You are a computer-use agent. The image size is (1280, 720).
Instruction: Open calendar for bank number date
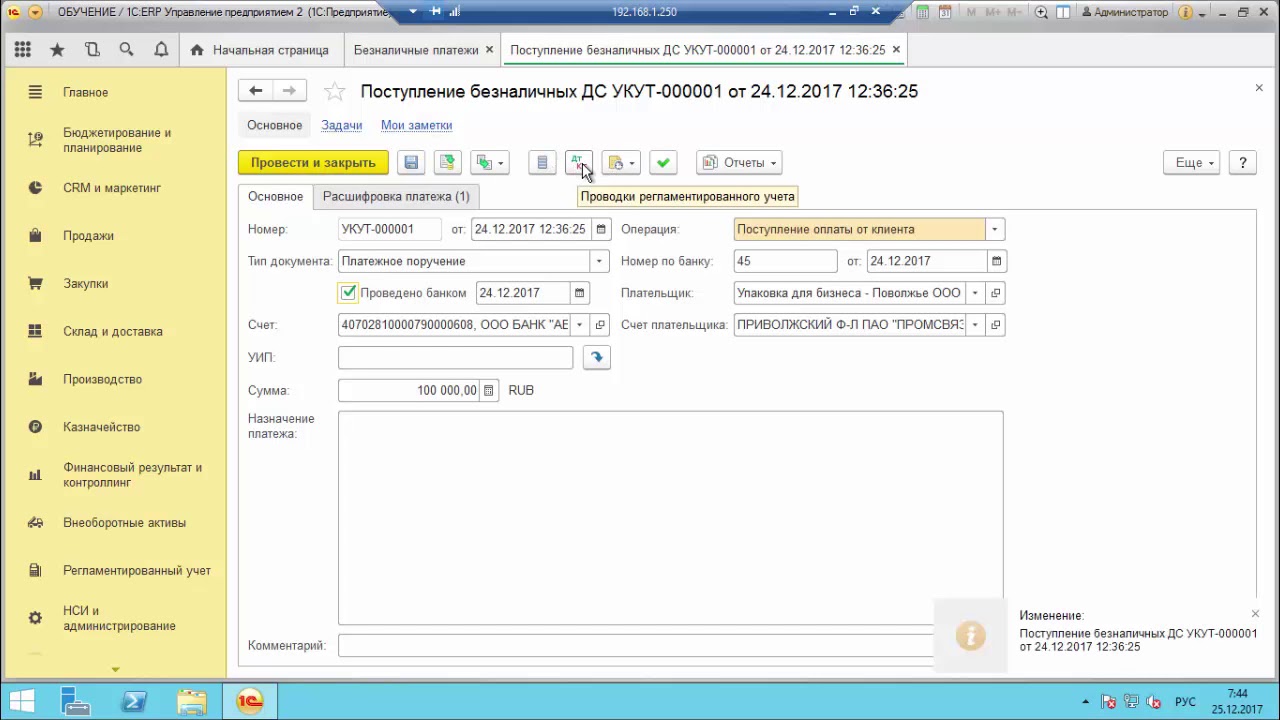tap(996, 261)
